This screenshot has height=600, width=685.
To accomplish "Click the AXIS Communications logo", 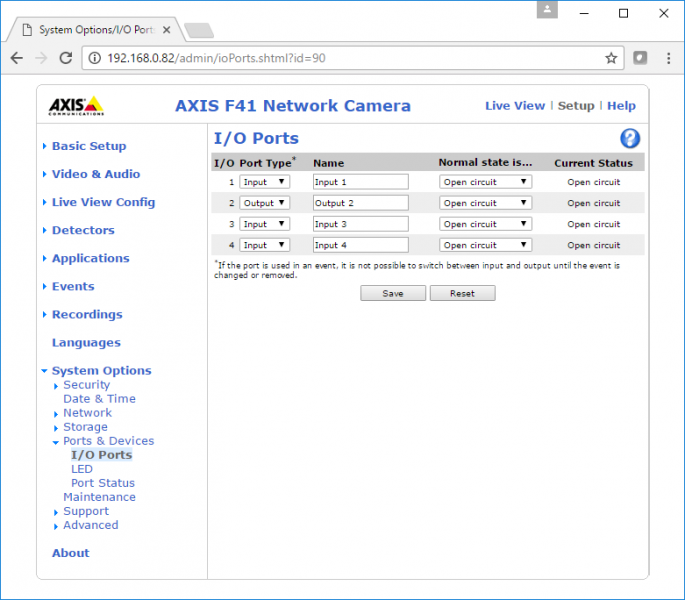I will 76,106.
